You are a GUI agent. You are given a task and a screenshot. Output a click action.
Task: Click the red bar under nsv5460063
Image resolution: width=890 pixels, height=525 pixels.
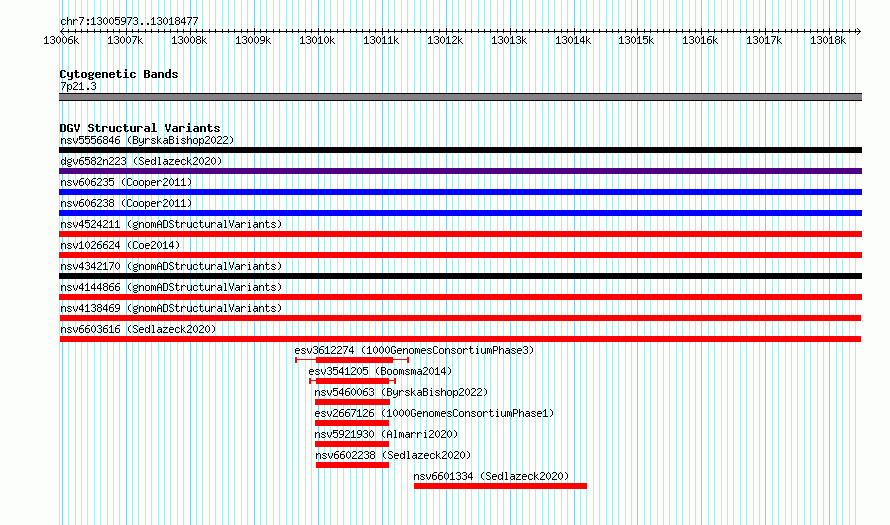click(352, 402)
